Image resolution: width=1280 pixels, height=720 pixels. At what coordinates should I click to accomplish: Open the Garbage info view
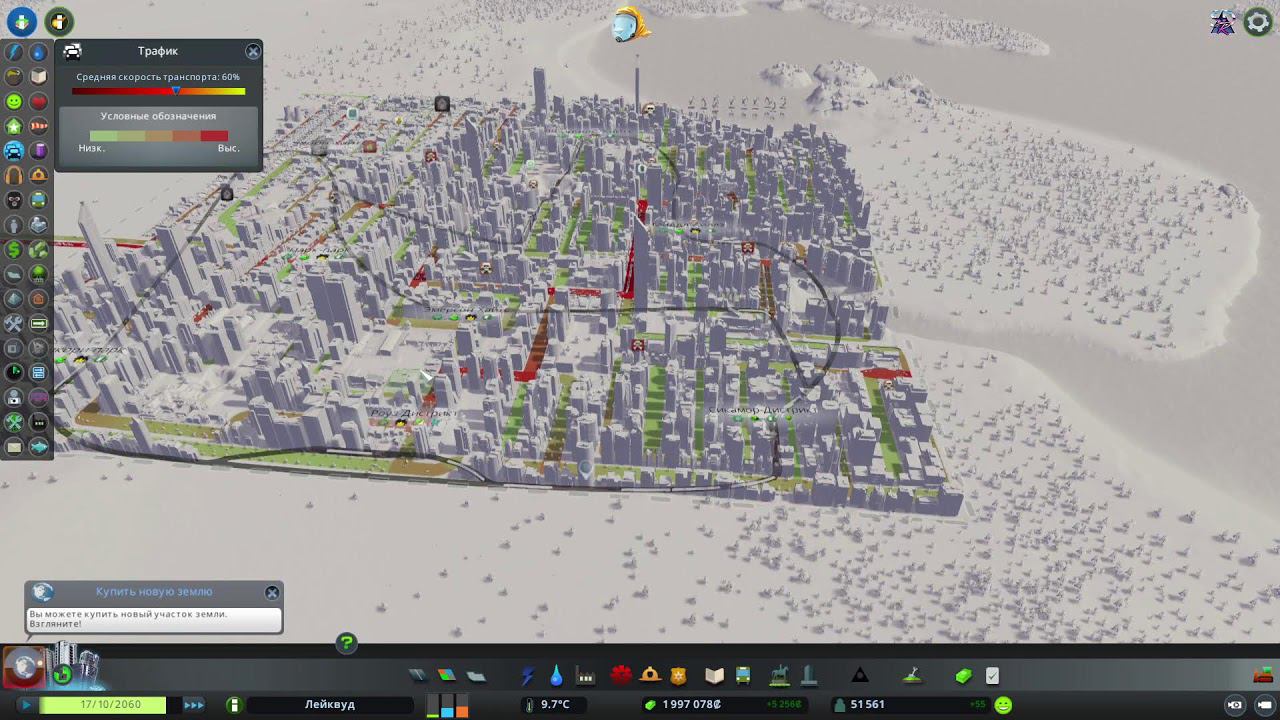click(14, 77)
